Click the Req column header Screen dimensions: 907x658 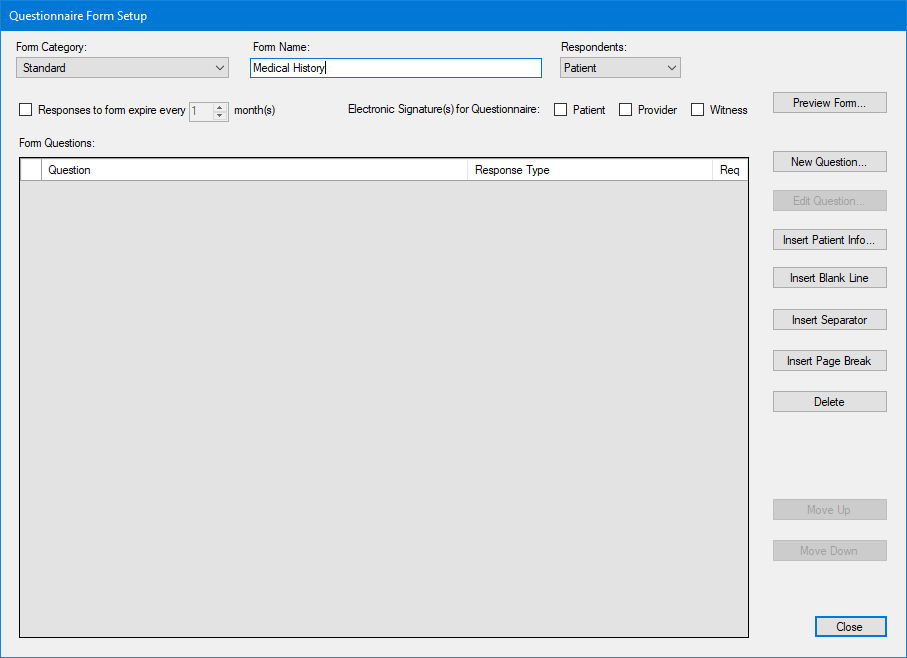[730, 170]
